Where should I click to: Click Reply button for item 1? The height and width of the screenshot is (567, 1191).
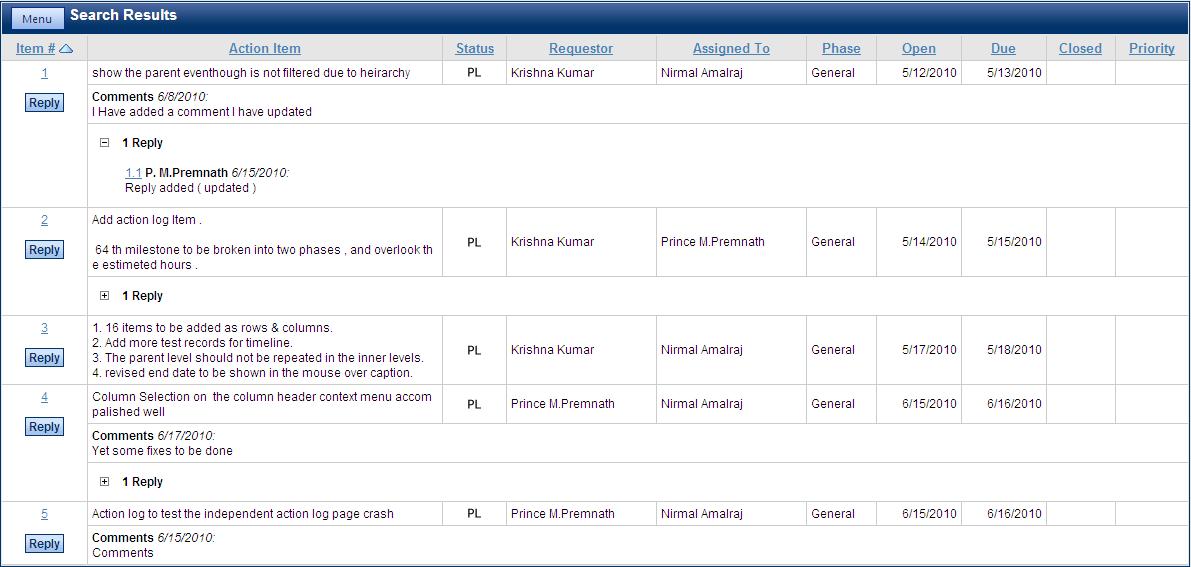(44, 103)
